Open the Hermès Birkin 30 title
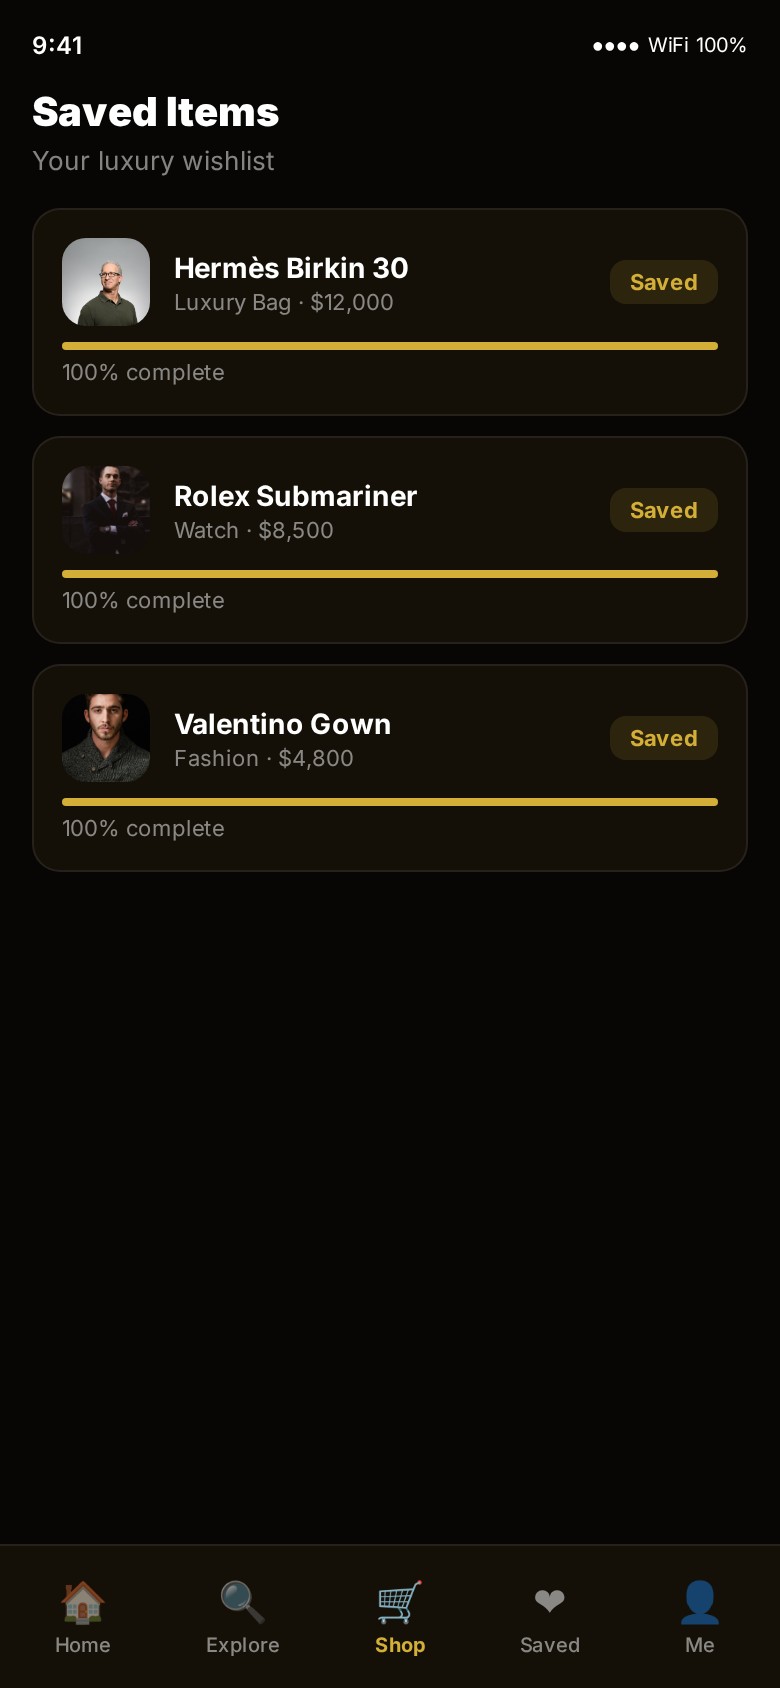This screenshot has height=1688, width=780. (291, 268)
